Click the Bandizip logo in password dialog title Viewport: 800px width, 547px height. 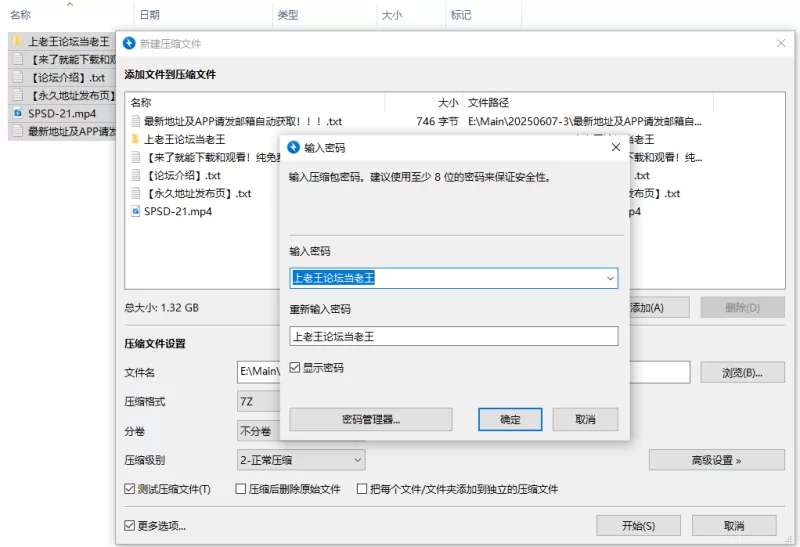tap(293, 147)
